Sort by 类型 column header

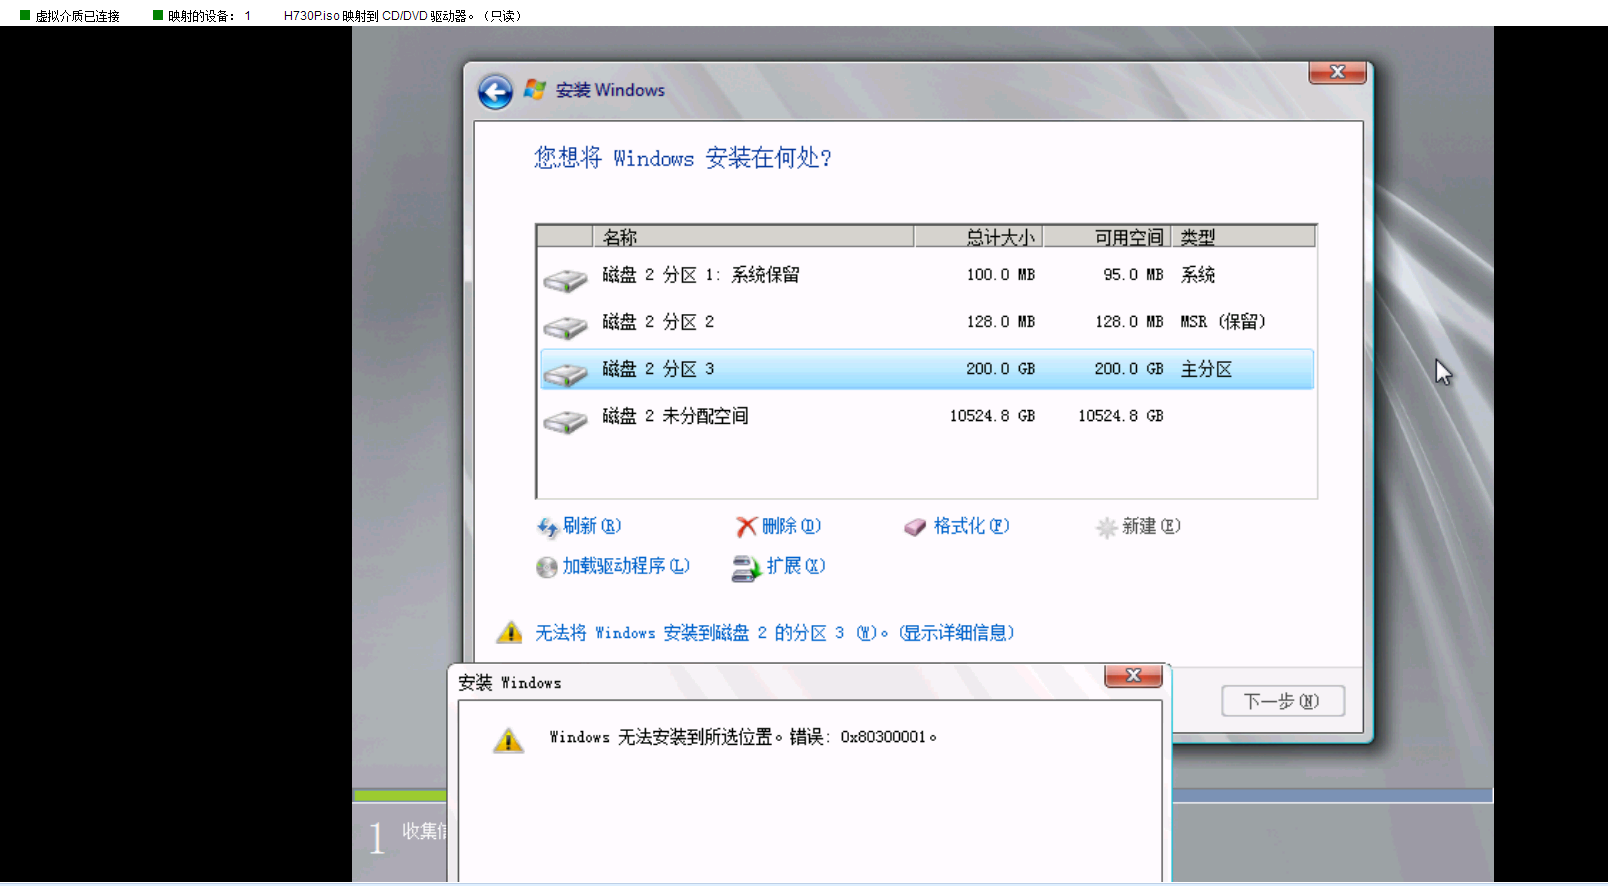tap(1243, 237)
